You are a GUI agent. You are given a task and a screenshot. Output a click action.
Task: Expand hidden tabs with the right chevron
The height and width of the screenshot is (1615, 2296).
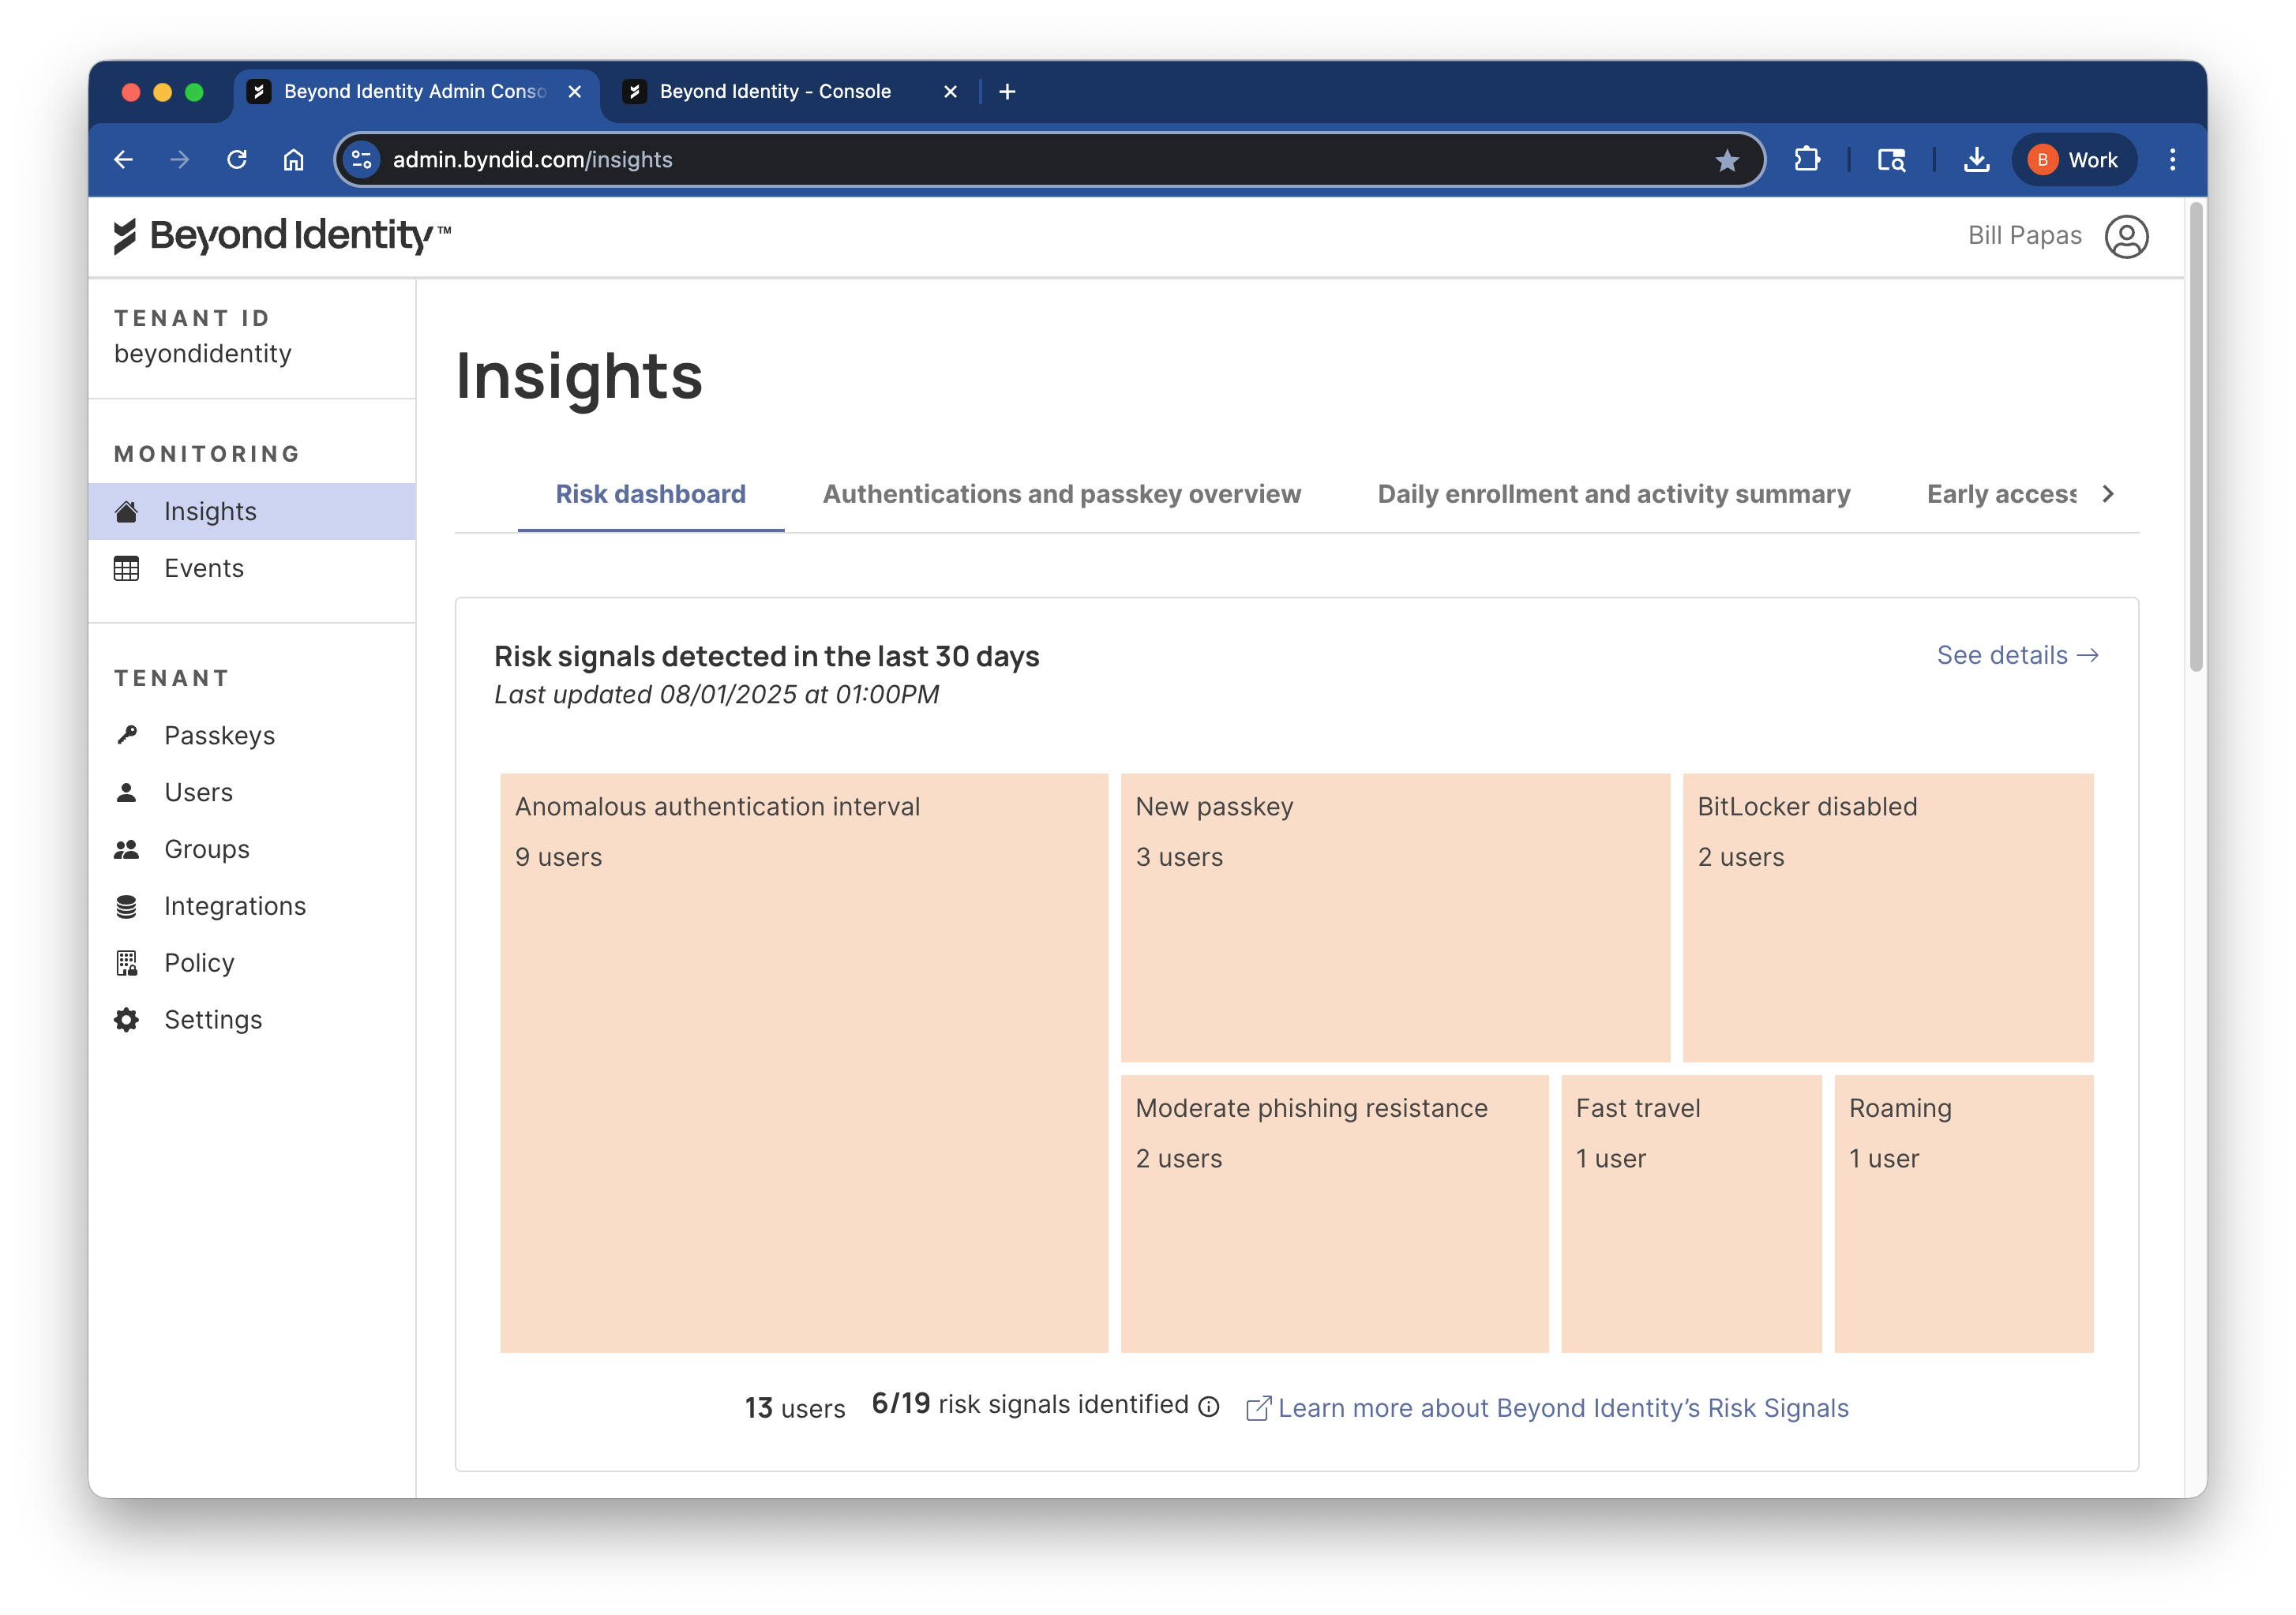point(2108,493)
